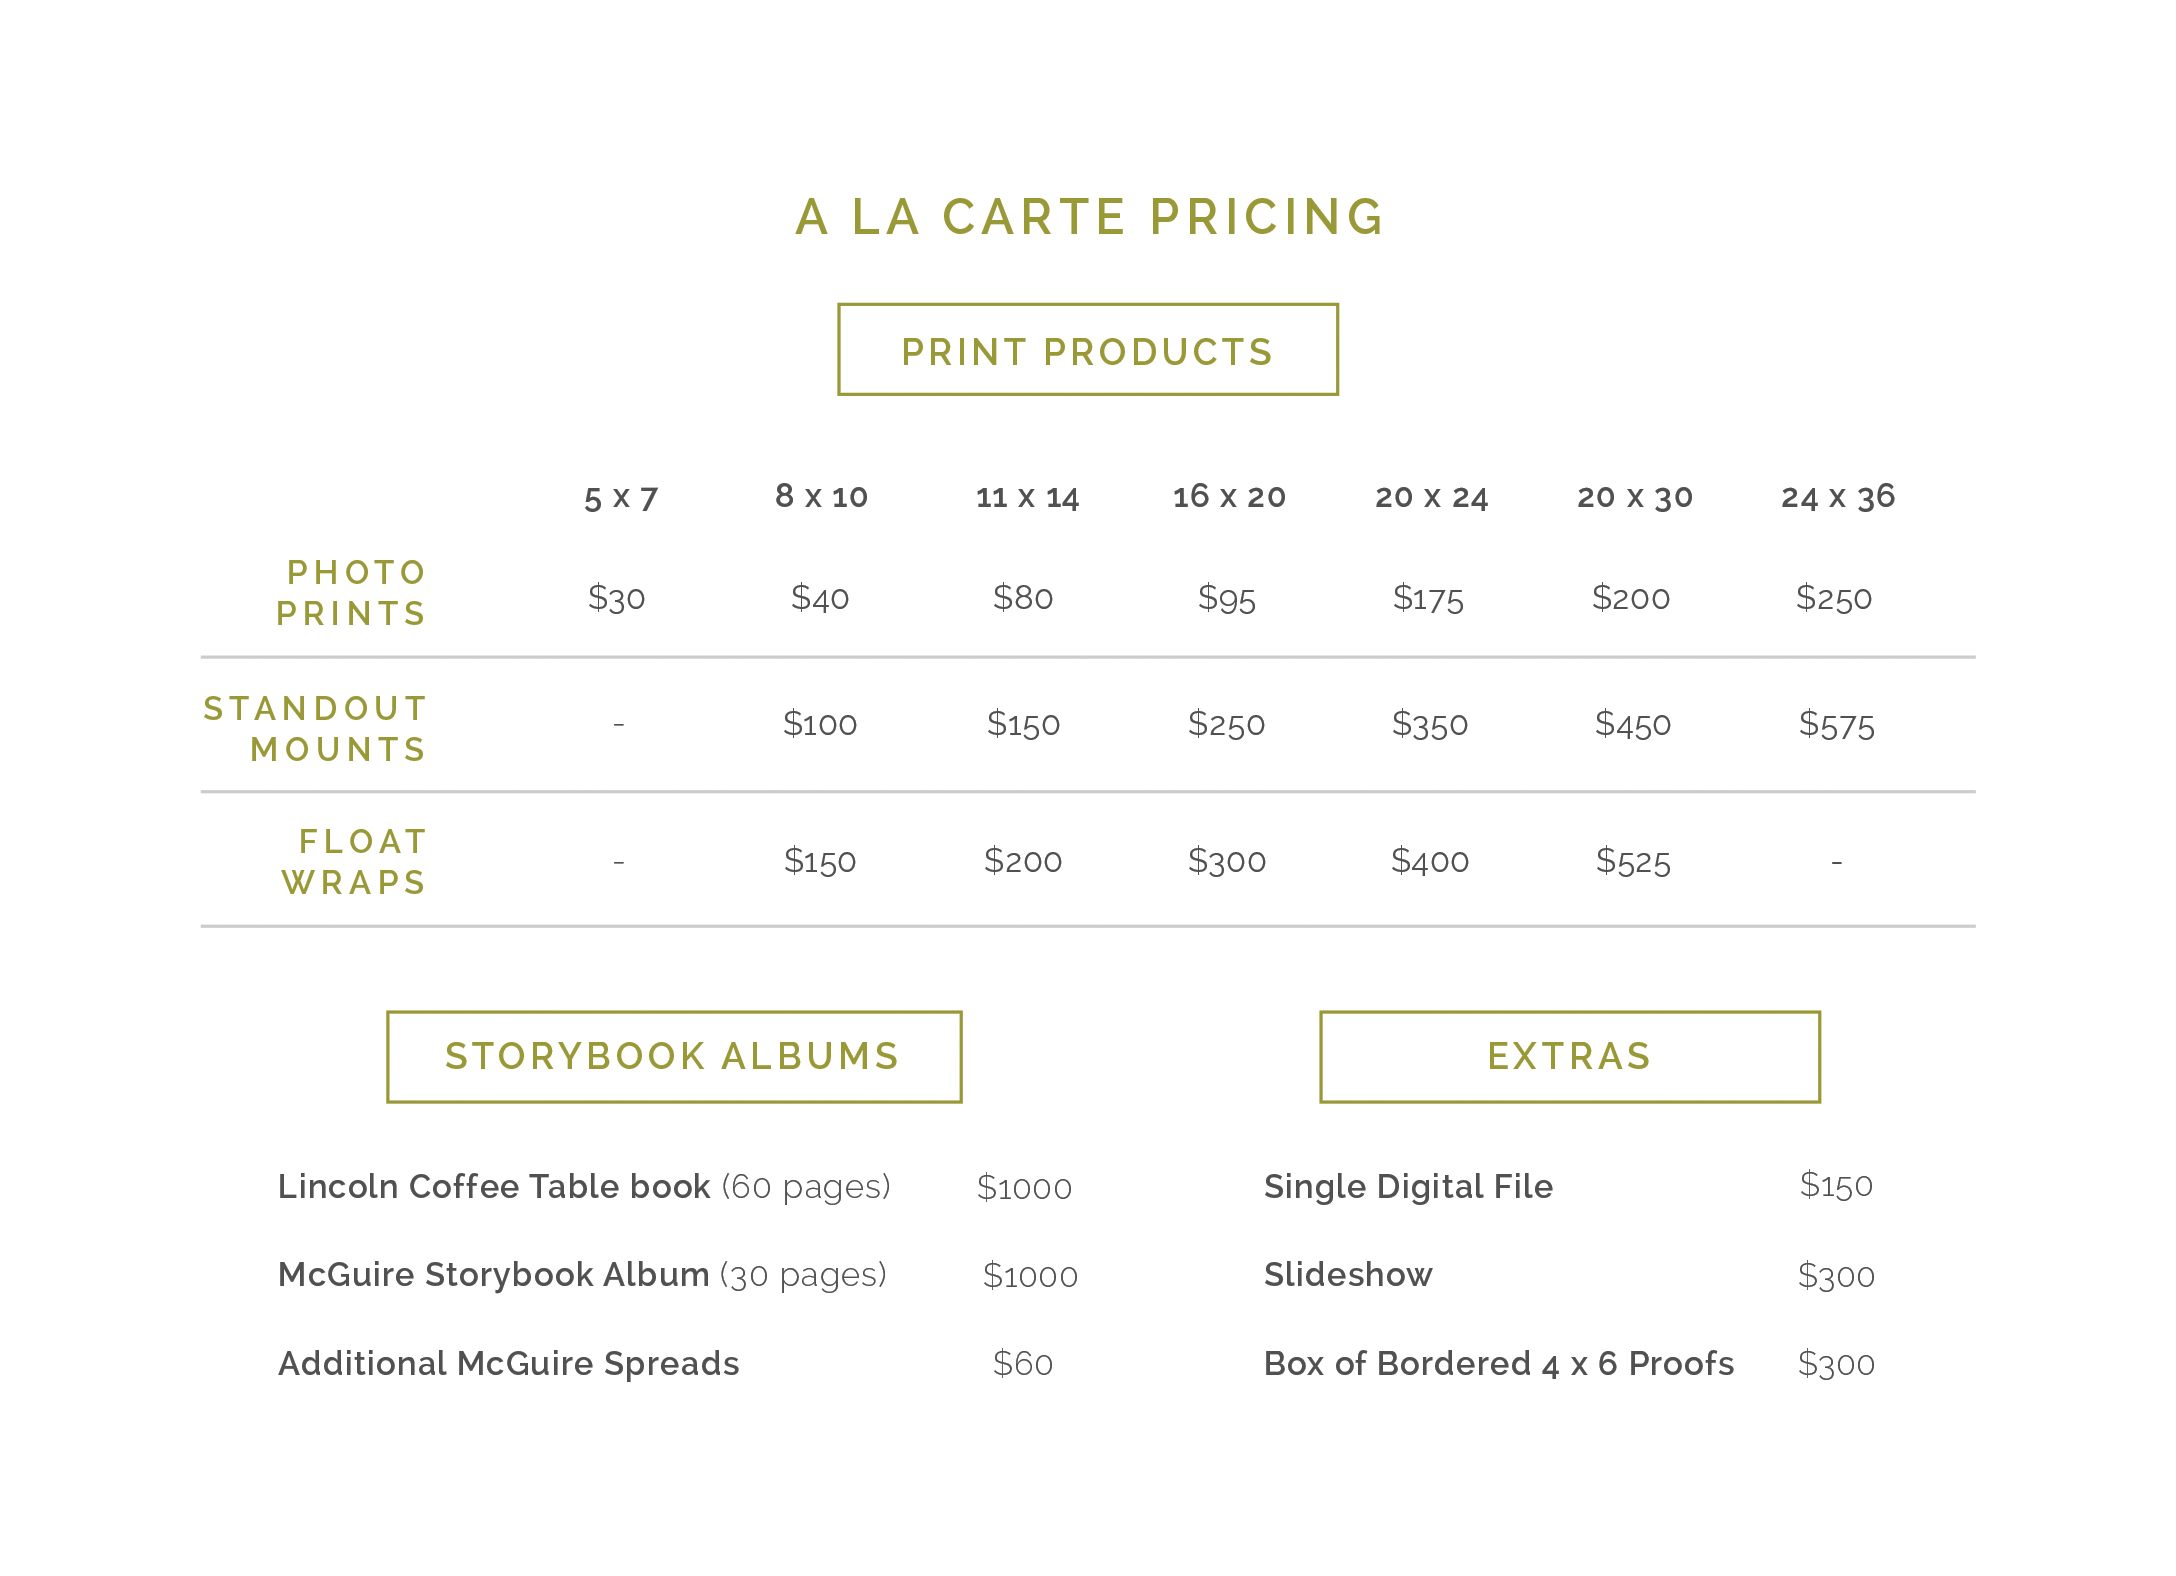2176x1576 pixels.
Task: Click the Single Digital File item
Action: [1408, 1187]
